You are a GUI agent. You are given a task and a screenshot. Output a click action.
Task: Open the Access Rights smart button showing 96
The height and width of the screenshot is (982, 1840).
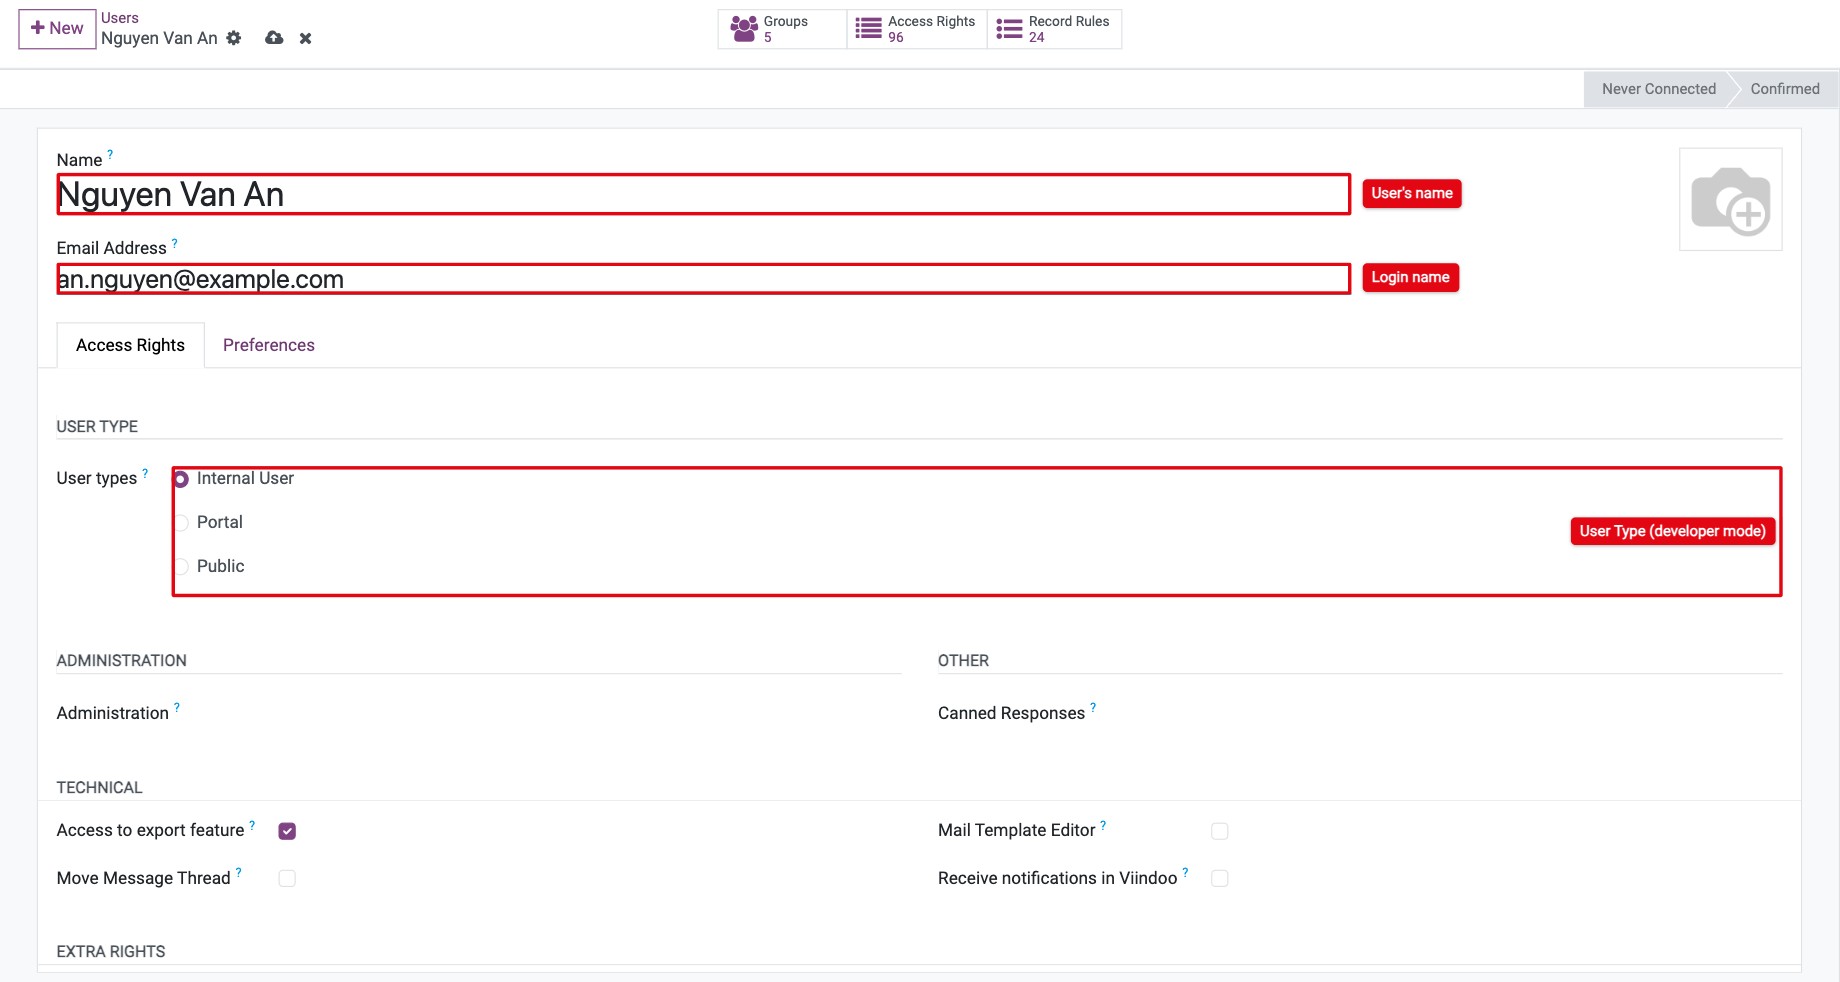[917, 29]
